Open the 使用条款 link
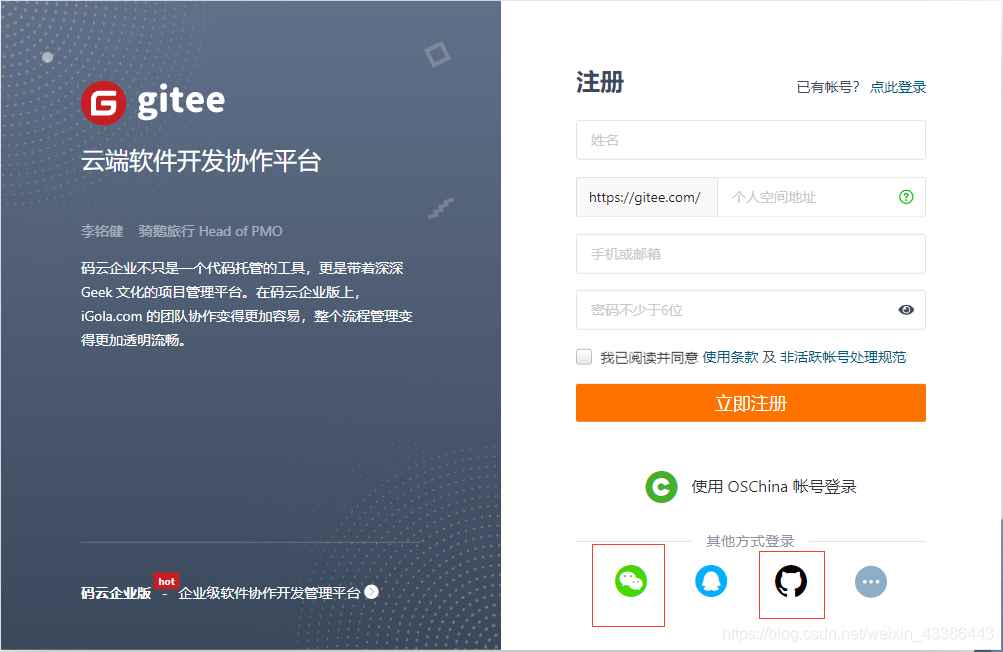Screen dimensions: 1003x652 click(731, 357)
